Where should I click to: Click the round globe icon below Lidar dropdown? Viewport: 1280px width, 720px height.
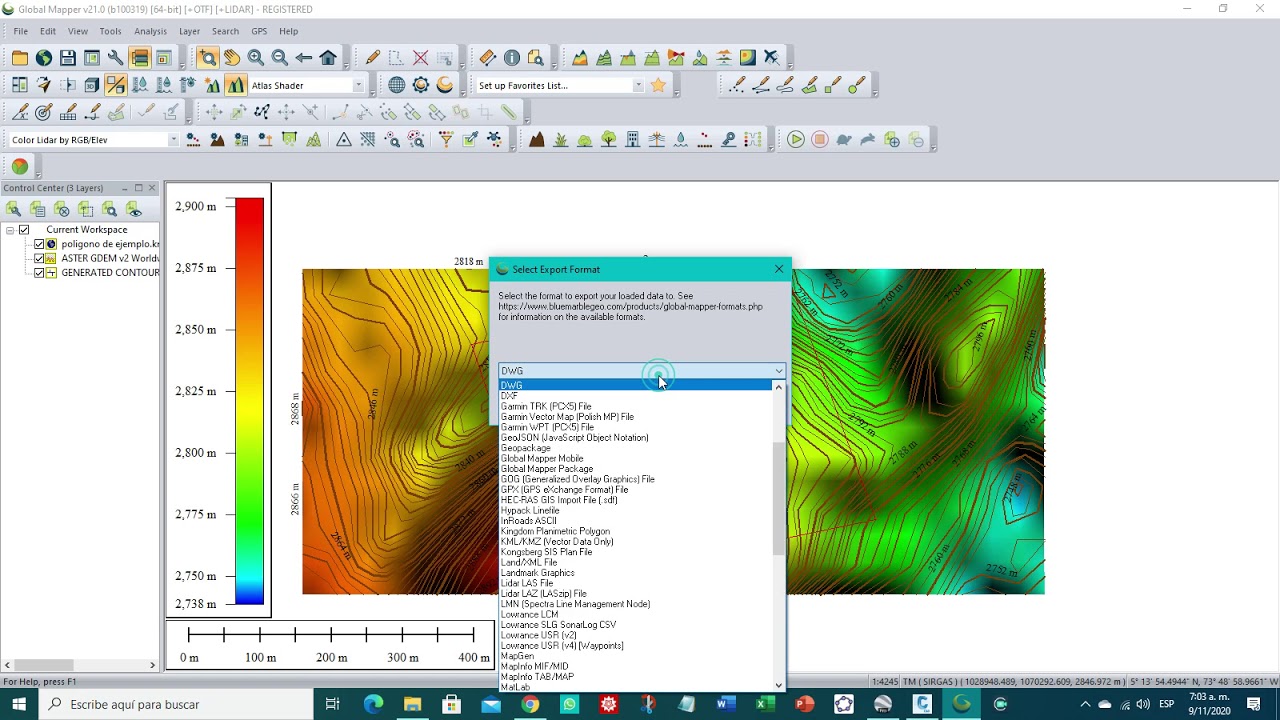point(20,166)
